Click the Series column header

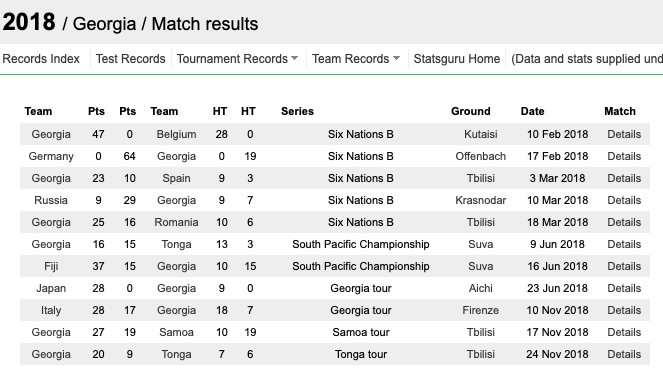tap(297, 111)
